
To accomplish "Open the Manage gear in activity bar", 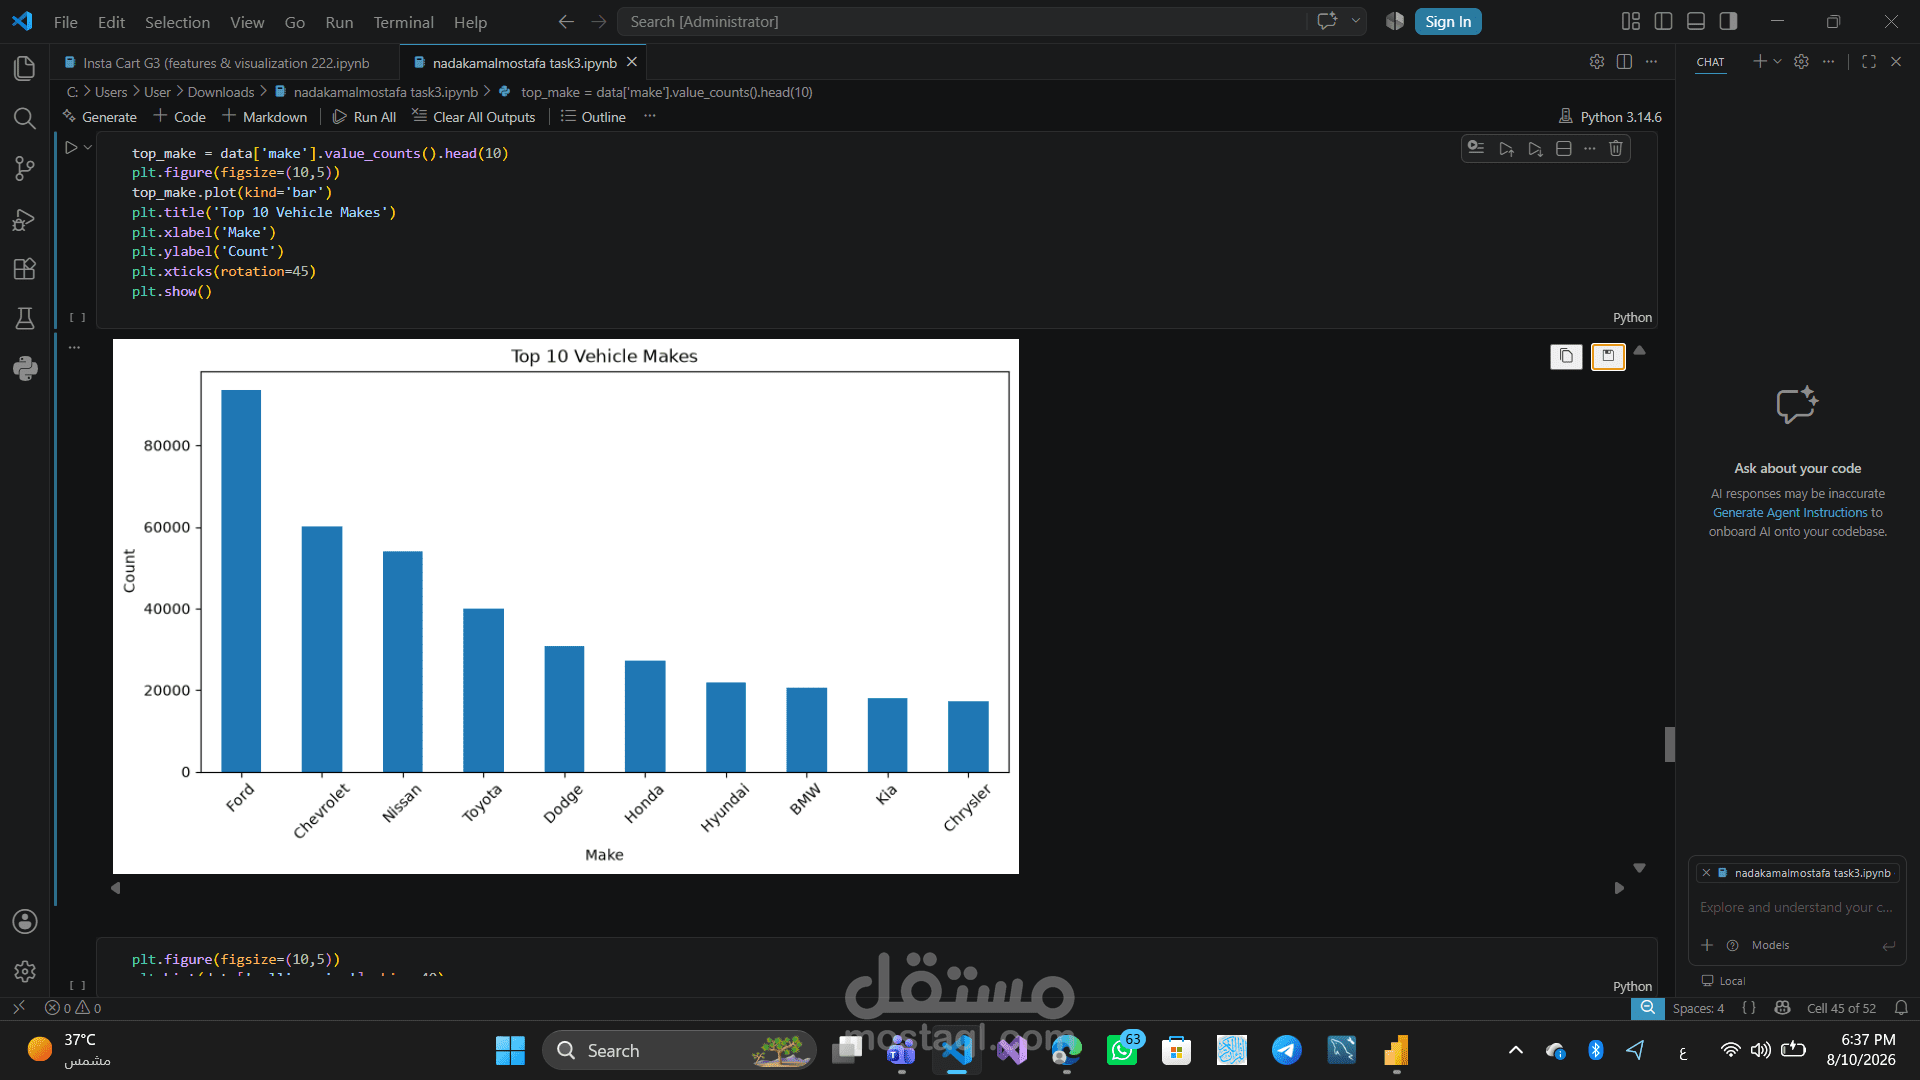I will pos(25,971).
